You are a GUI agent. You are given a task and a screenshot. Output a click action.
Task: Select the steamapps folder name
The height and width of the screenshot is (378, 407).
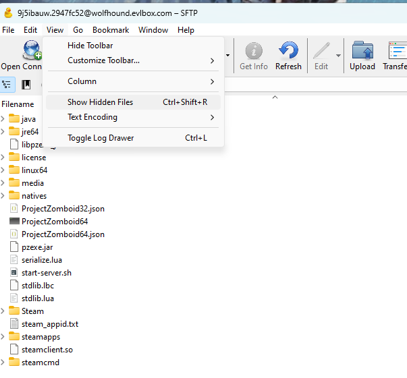41,337
